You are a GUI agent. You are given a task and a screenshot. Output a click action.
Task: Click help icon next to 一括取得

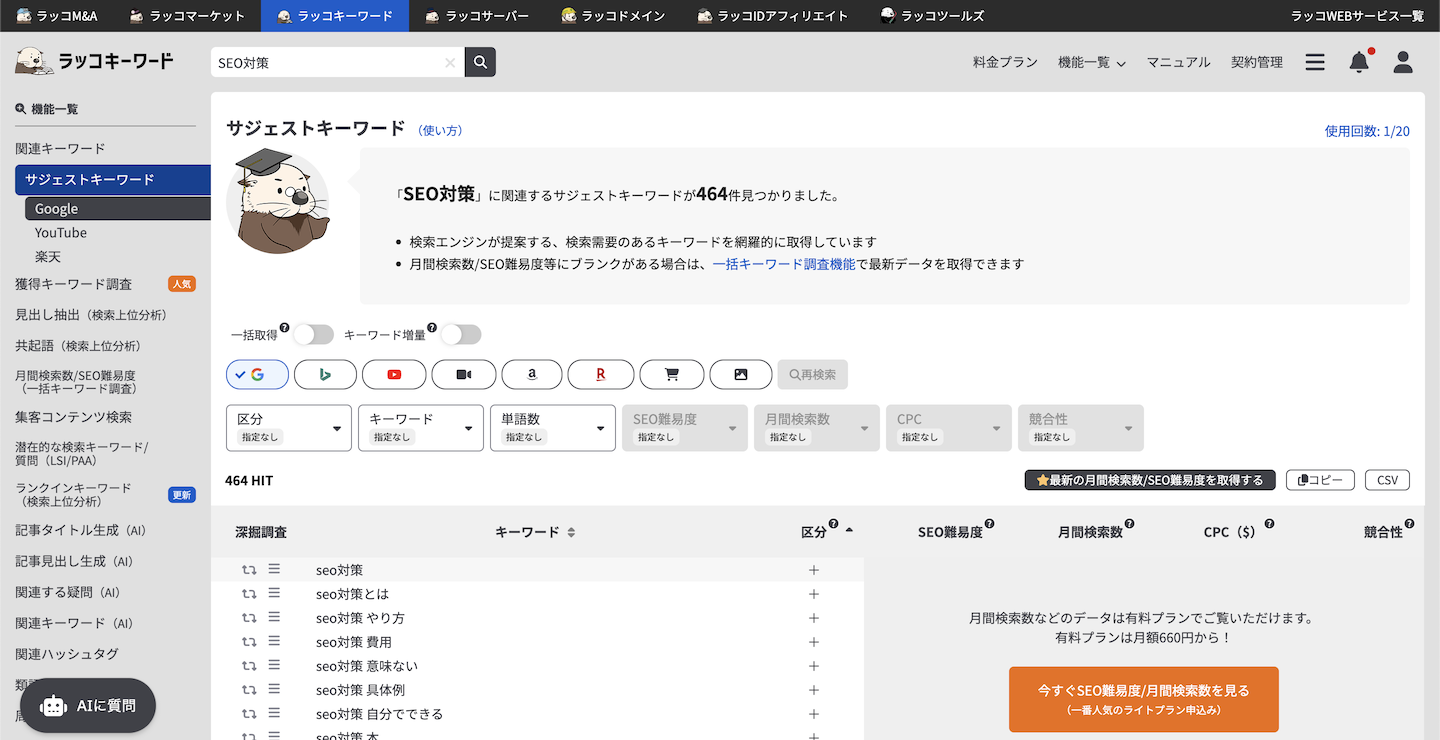[284, 328]
